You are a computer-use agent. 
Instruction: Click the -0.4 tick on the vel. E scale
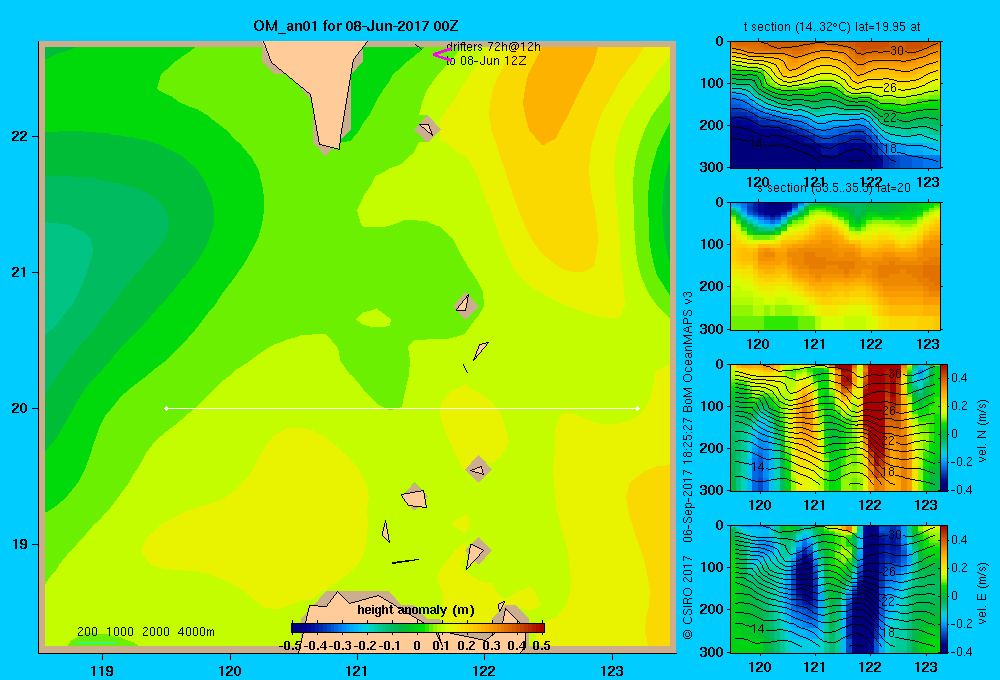click(x=962, y=651)
